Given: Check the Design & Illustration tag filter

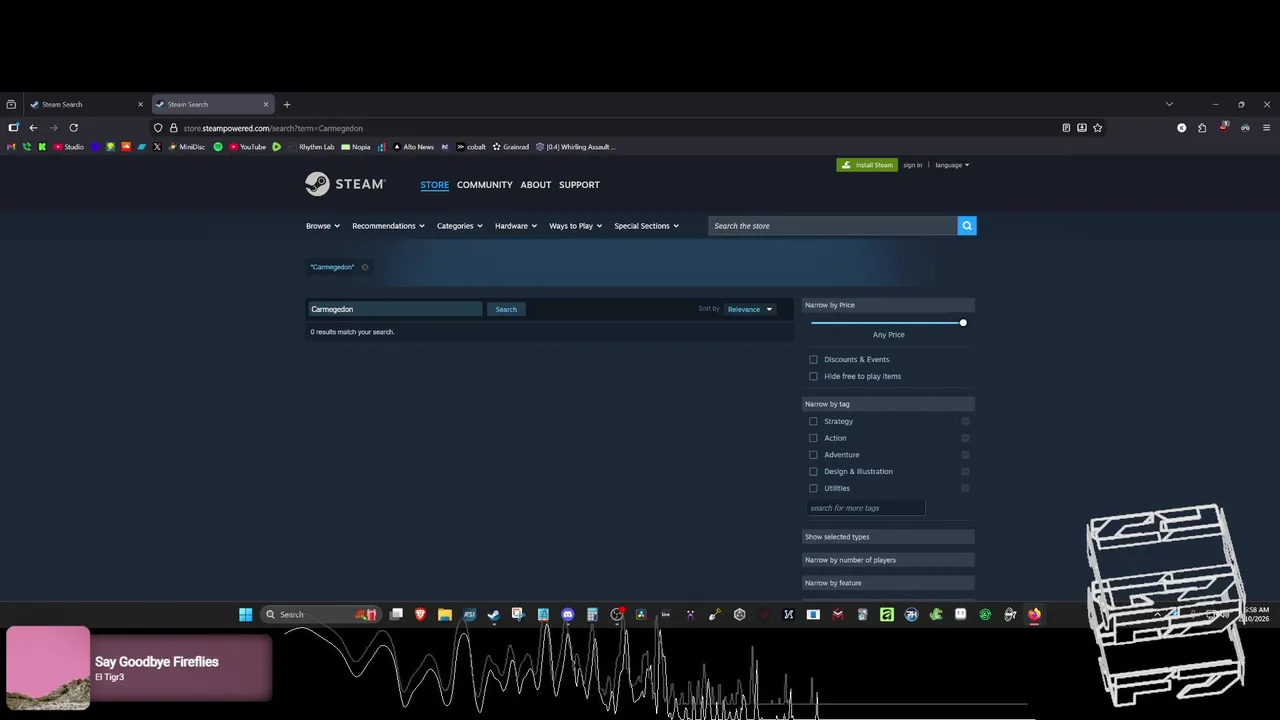Looking at the screenshot, I should (x=813, y=471).
